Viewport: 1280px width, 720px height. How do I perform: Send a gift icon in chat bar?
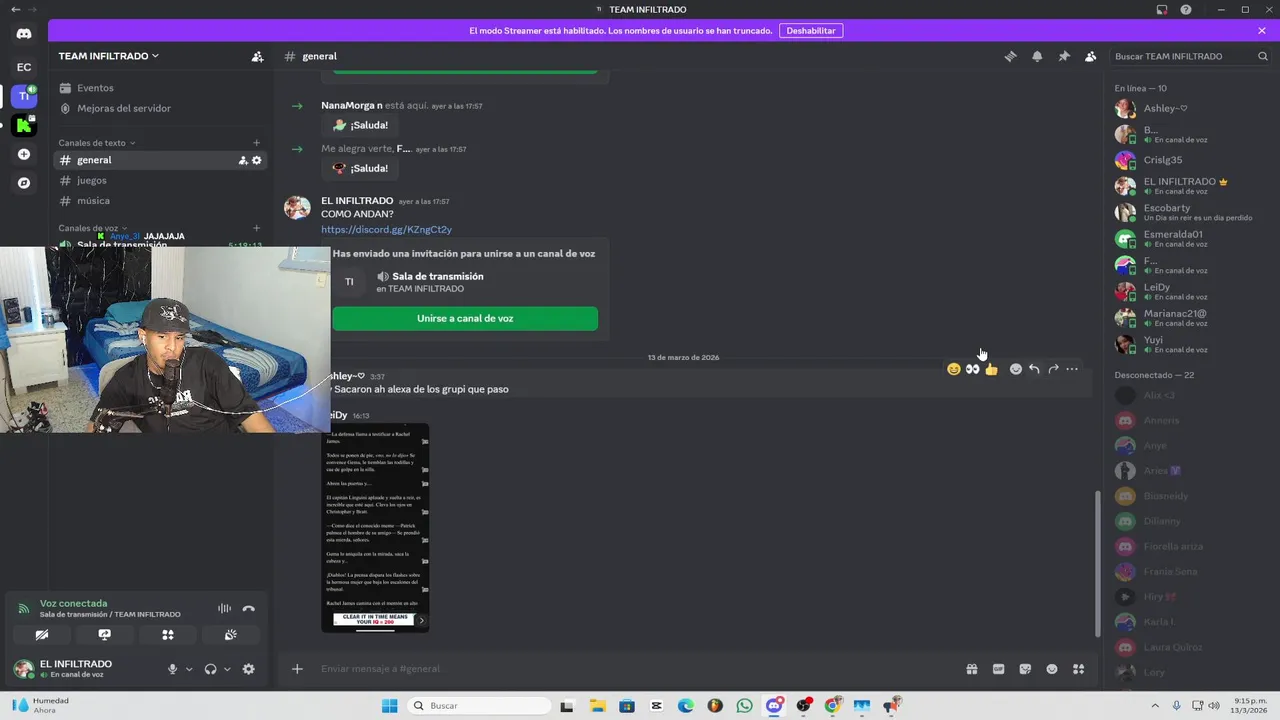pyautogui.click(x=971, y=669)
